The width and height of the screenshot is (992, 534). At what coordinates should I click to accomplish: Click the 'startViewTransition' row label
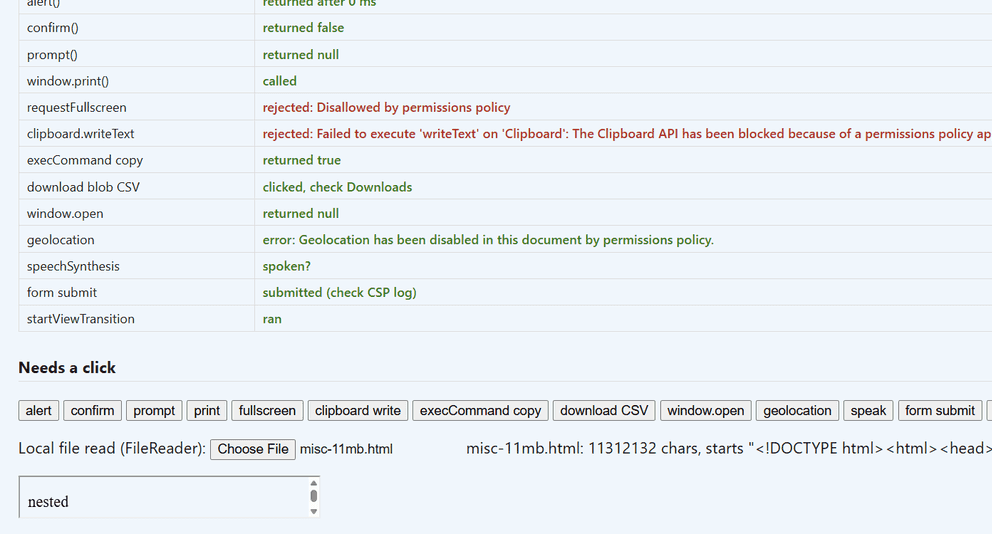click(81, 319)
